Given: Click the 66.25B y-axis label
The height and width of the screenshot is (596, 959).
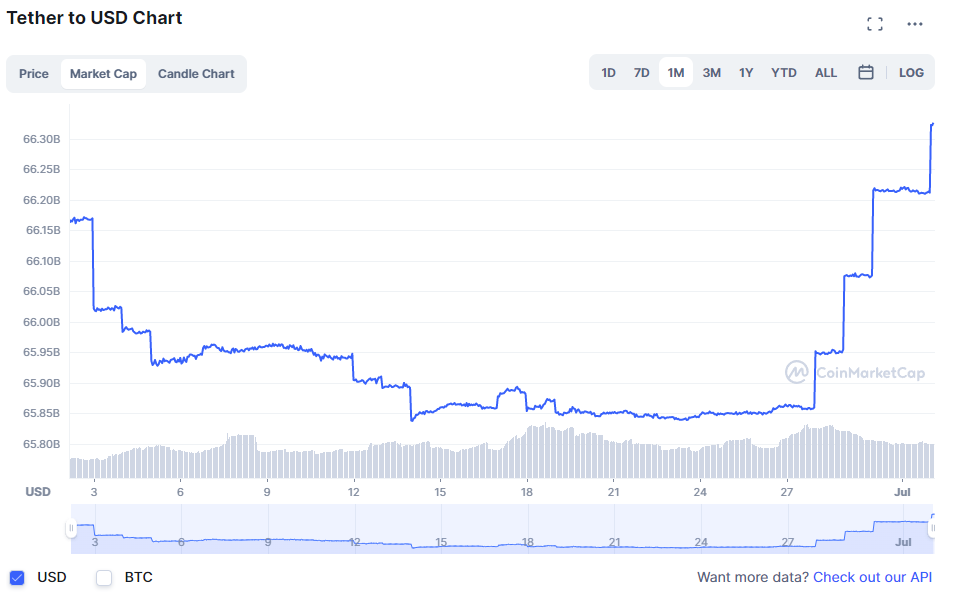Looking at the screenshot, I should (x=42, y=169).
